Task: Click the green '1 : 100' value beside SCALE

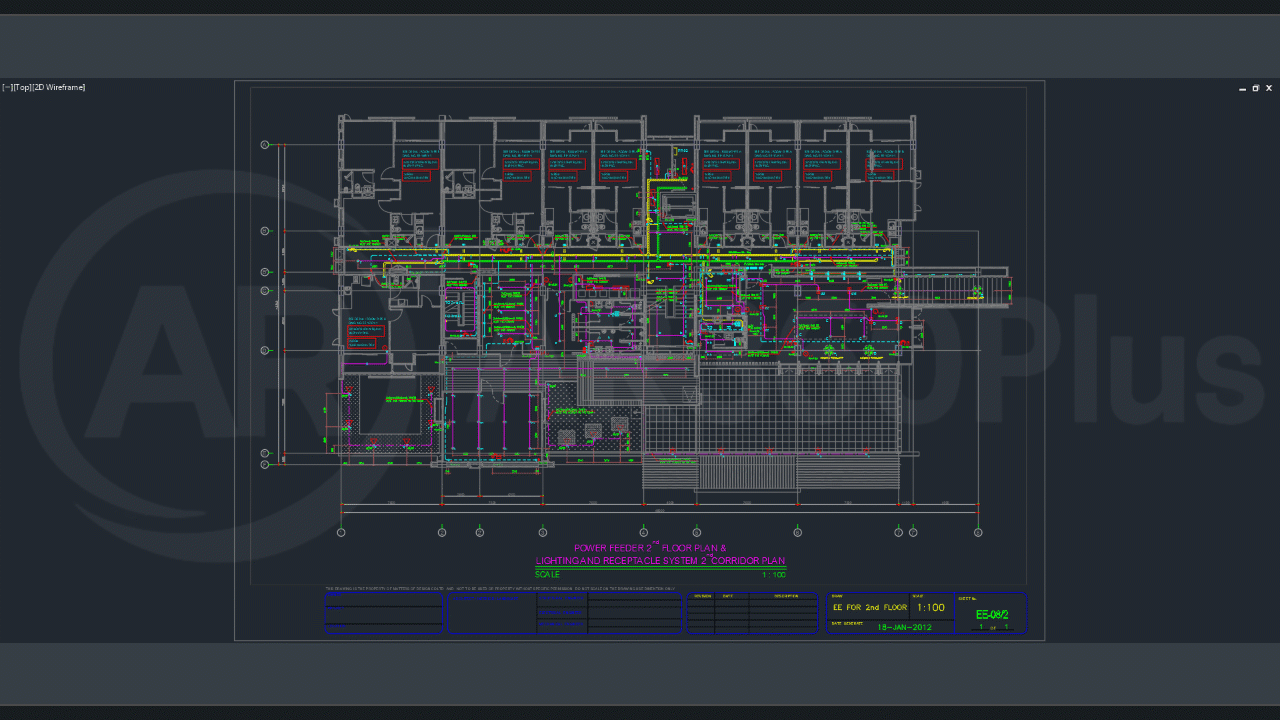Action: [773, 574]
